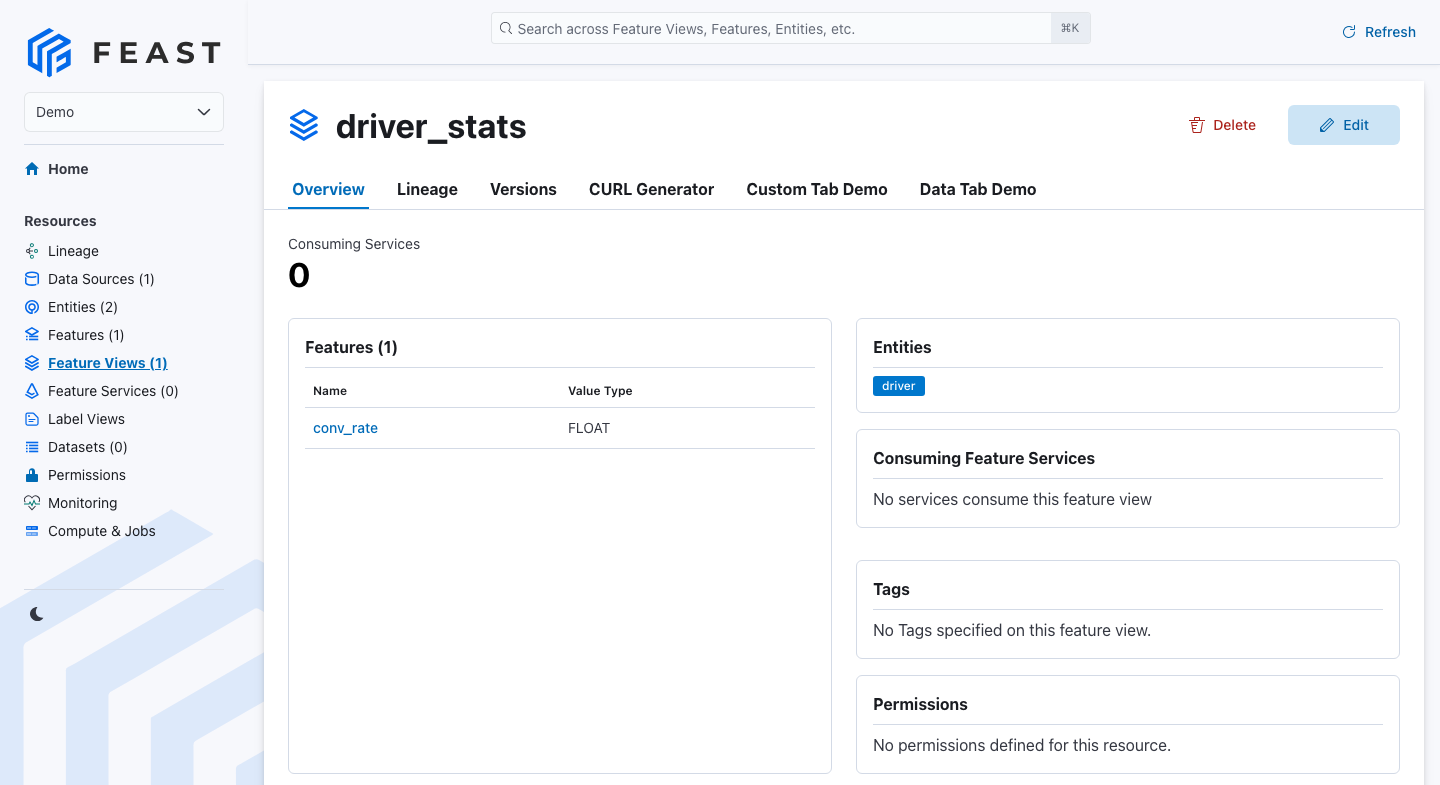The width and height of the screenshot is (1440, 785).
Task: Click the Feature Services sidebar icon
Action: tap(32, 391)
